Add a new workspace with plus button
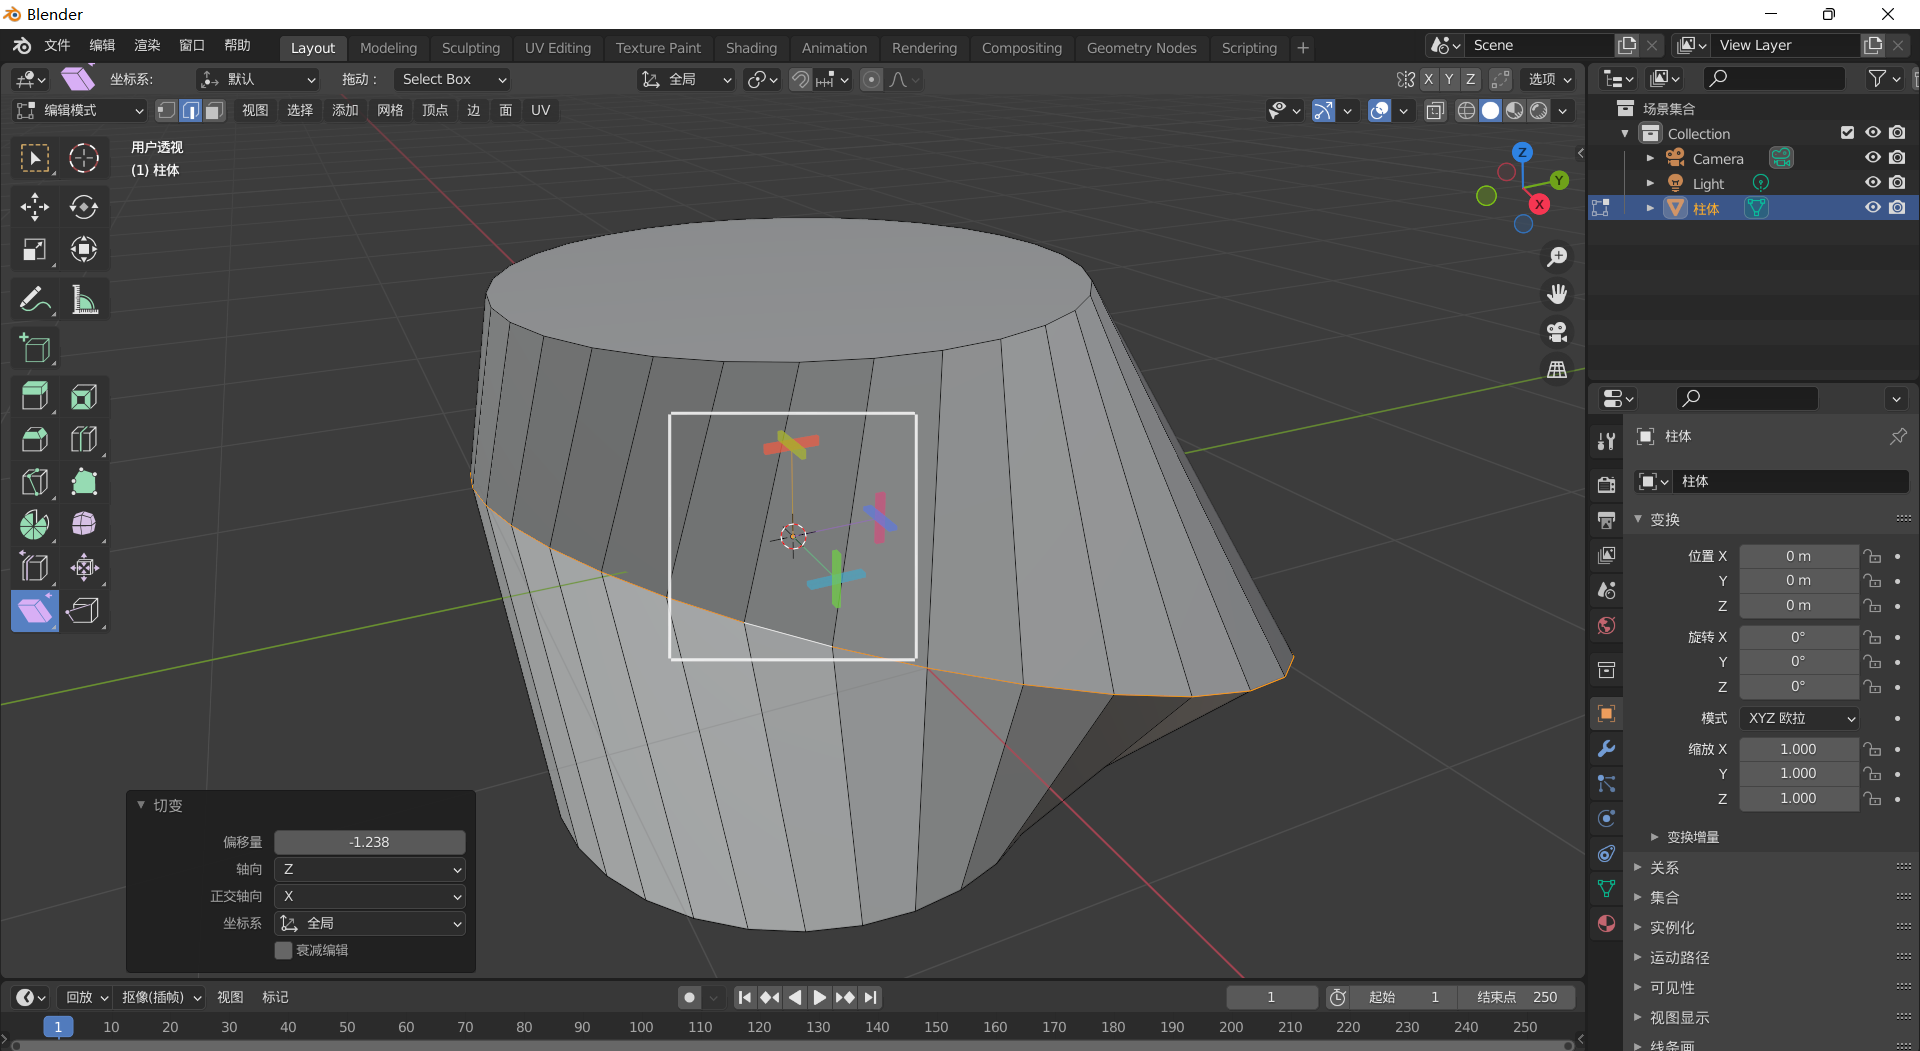Screen dimensions: 1920x1051 [1302, 48]
